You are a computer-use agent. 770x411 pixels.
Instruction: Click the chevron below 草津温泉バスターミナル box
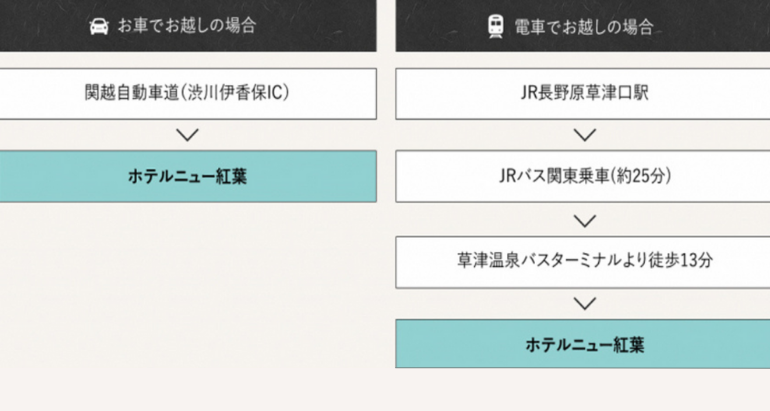[585, 303]
